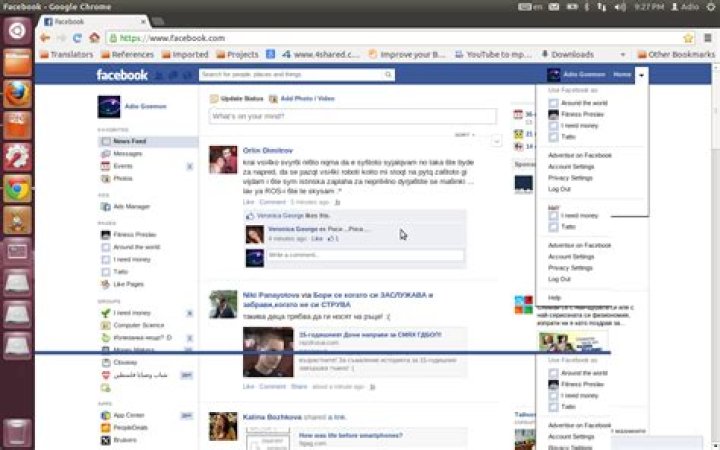Open the References bookmark folder
720x450 pixels.
pos(127,54)
